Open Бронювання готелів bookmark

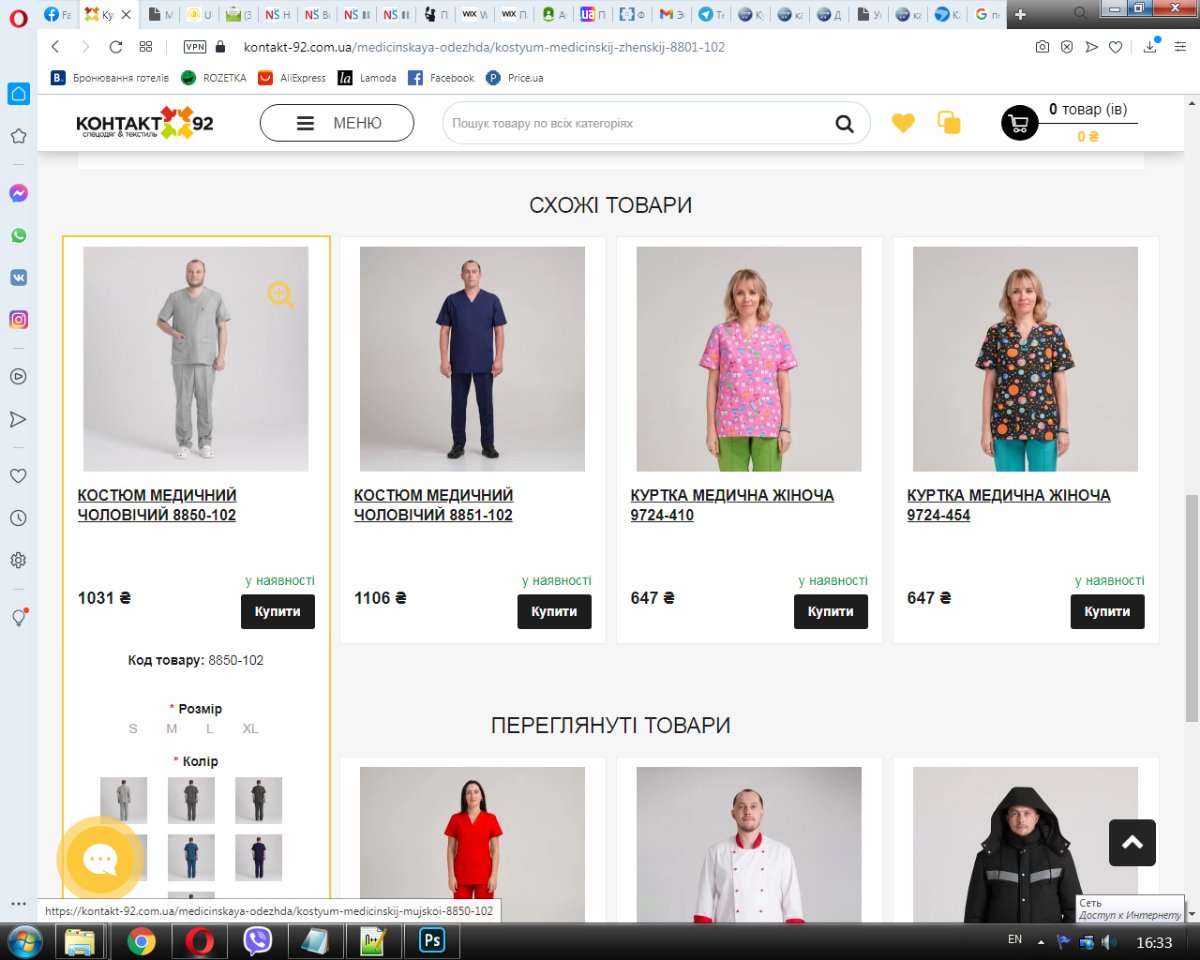click(x=110, y=78)
